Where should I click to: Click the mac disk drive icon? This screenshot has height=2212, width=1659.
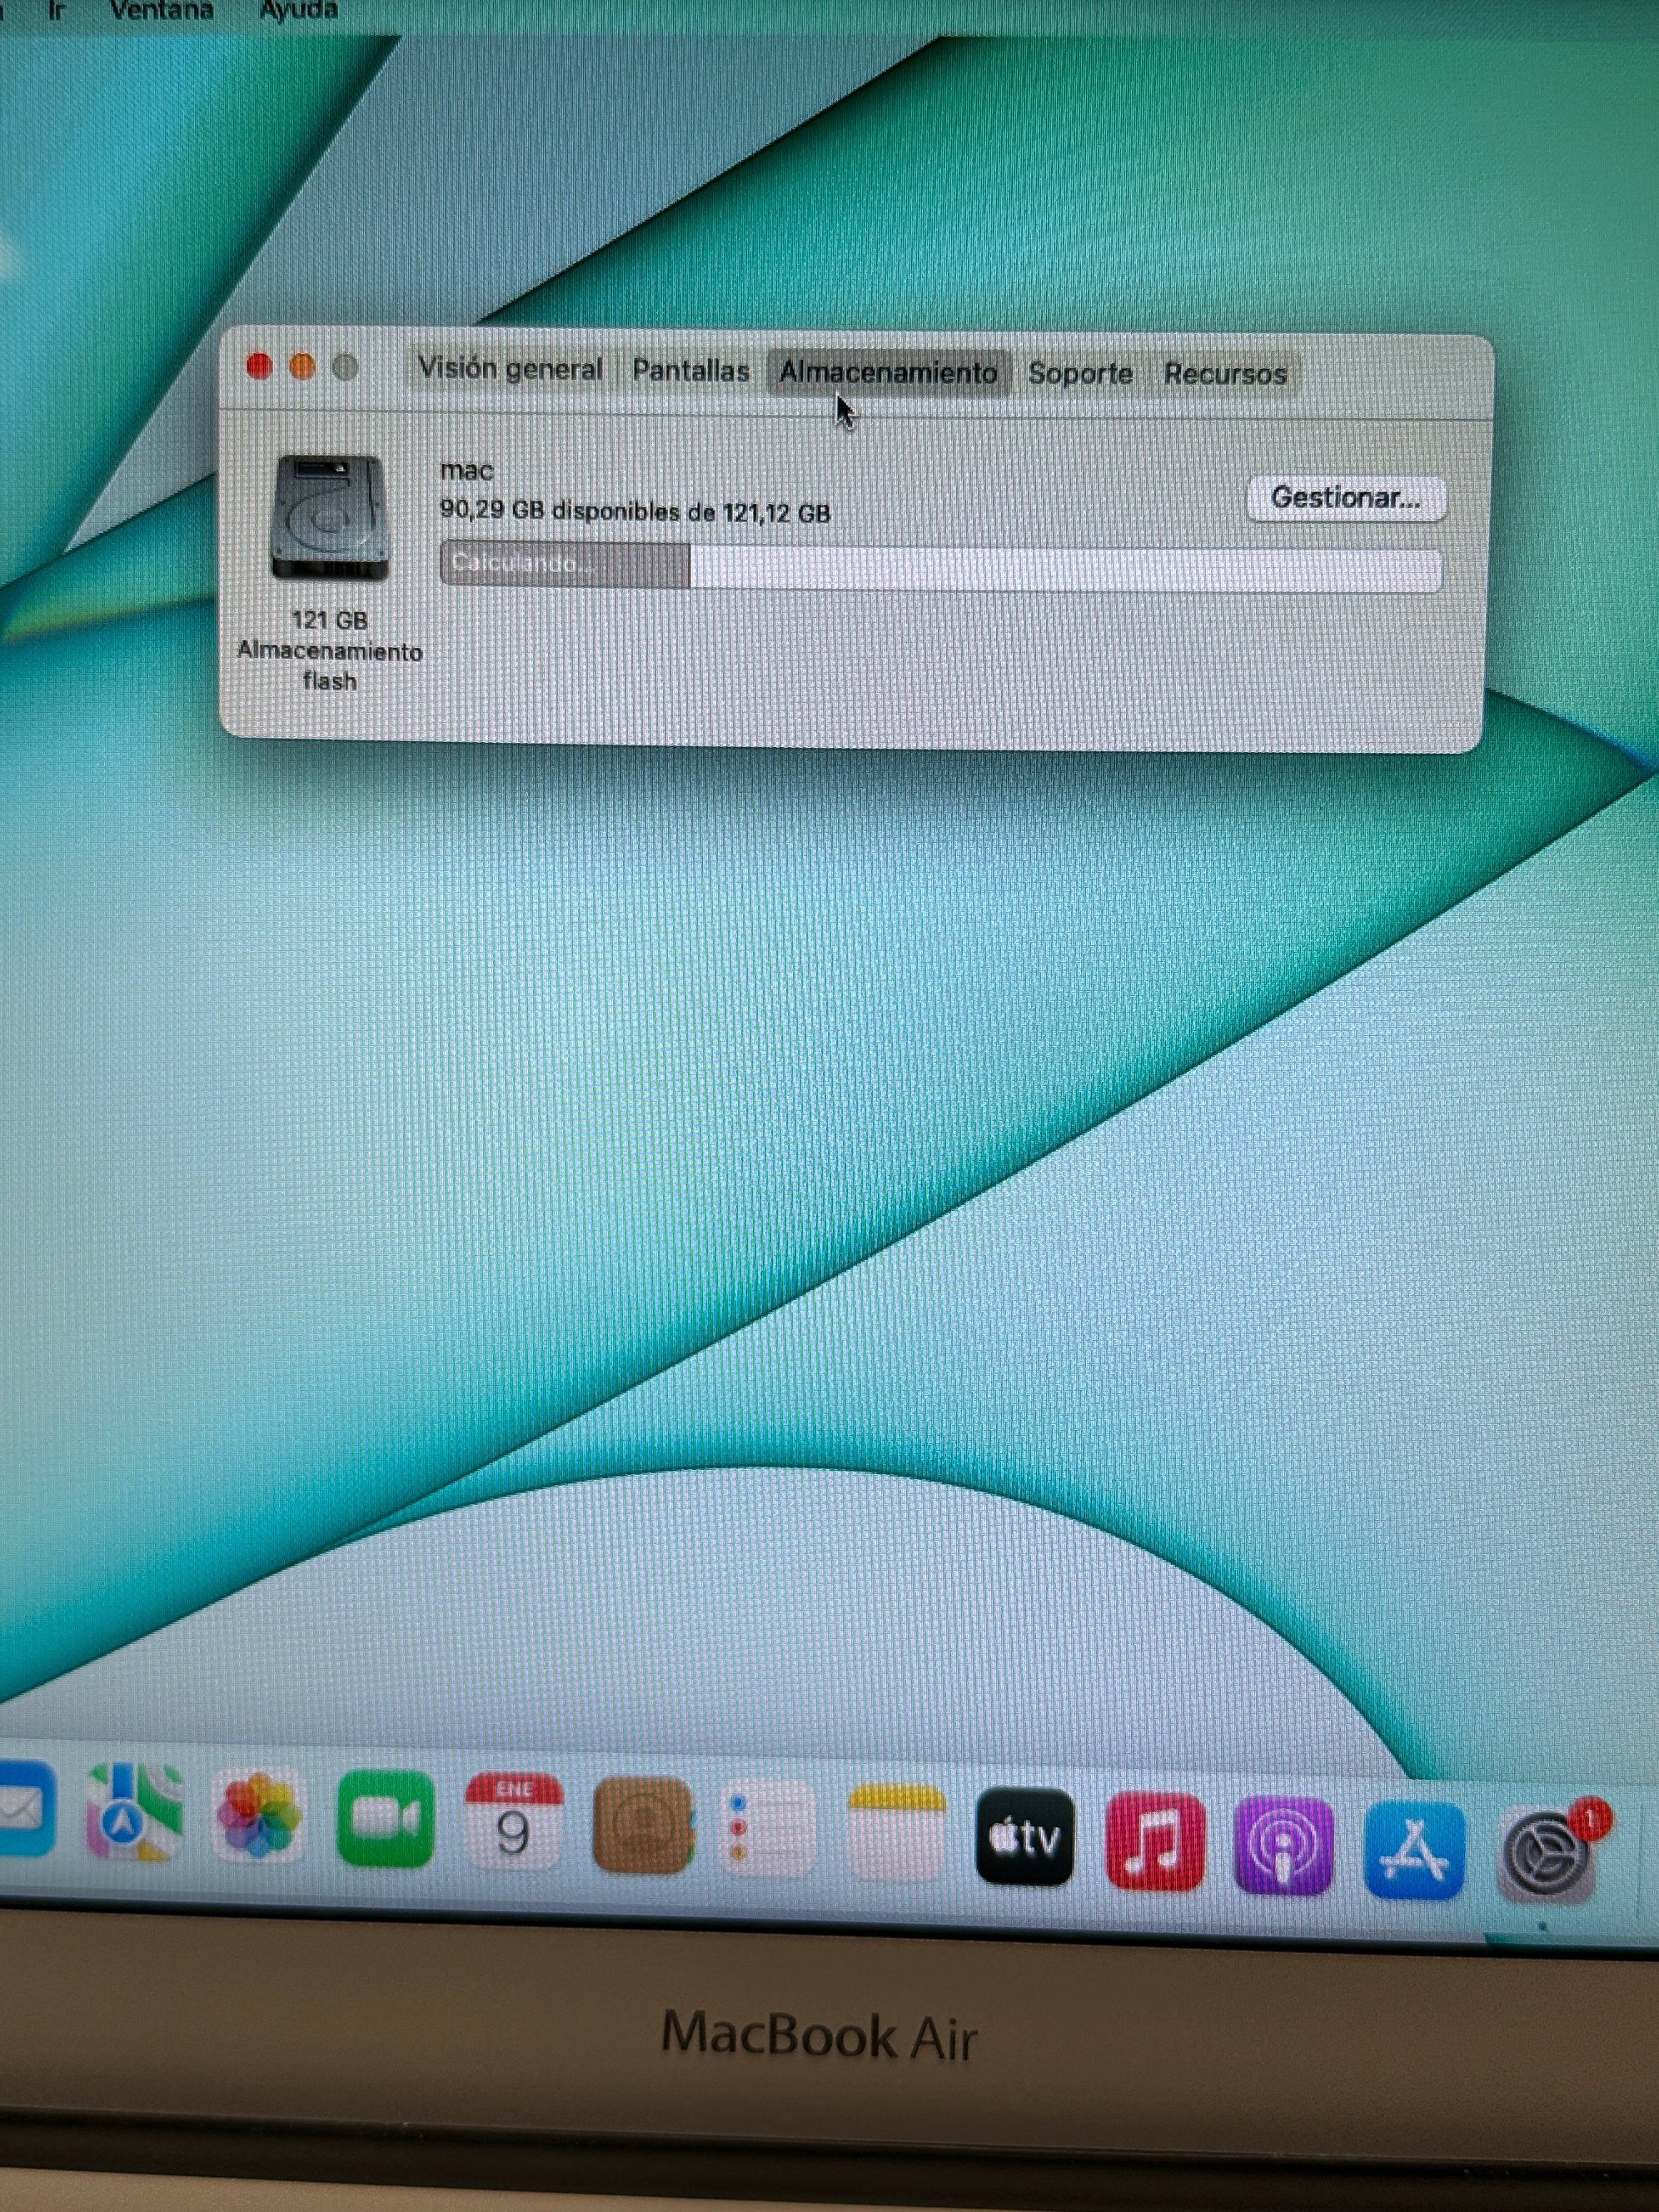click(x=329, y=518)
